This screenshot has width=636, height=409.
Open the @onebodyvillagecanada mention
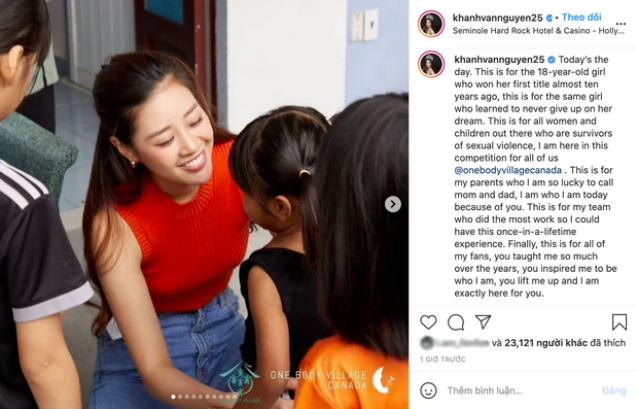[508, 170]
